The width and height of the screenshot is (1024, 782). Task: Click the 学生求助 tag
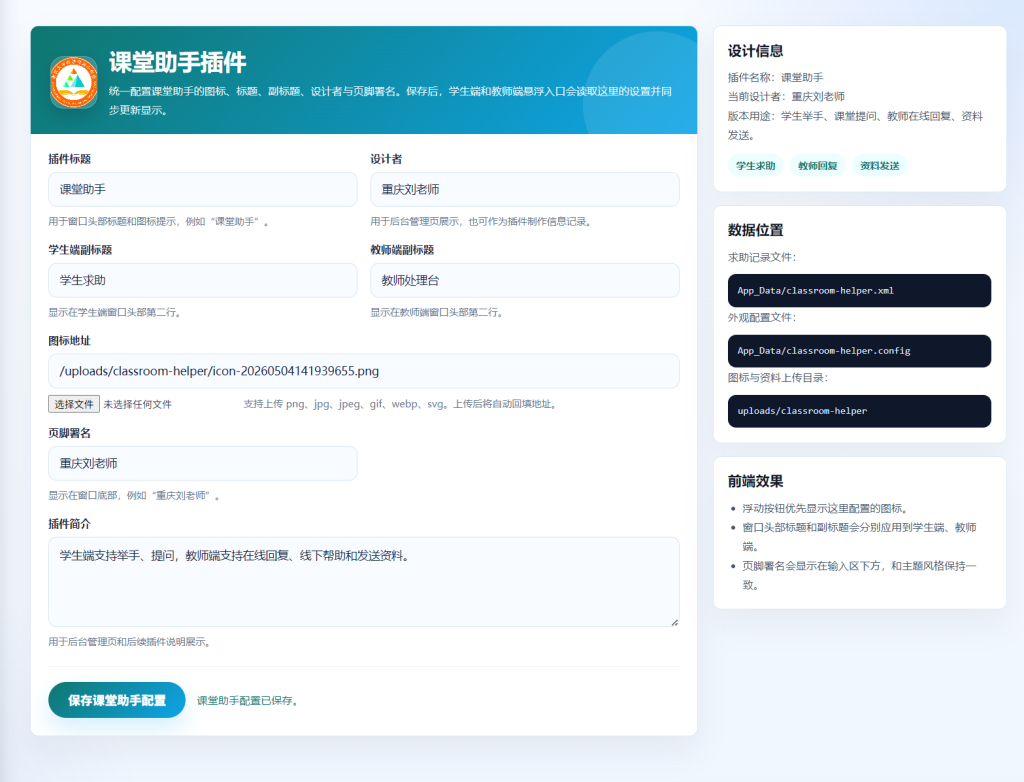point(756,165)
